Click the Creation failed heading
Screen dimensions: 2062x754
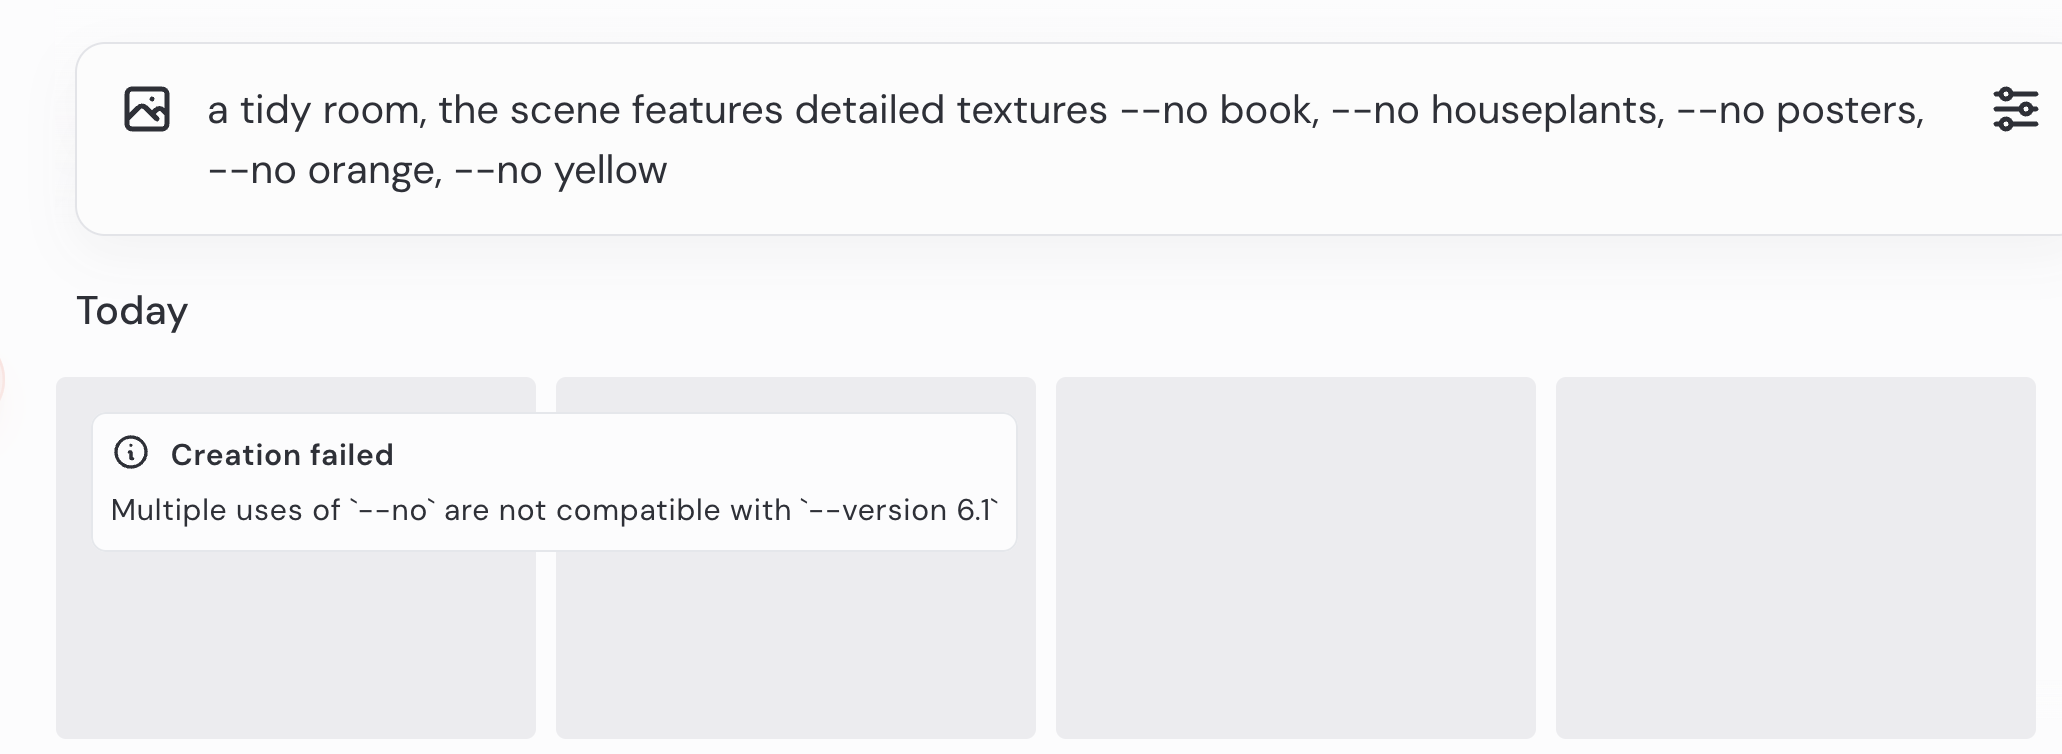[282, 455]
